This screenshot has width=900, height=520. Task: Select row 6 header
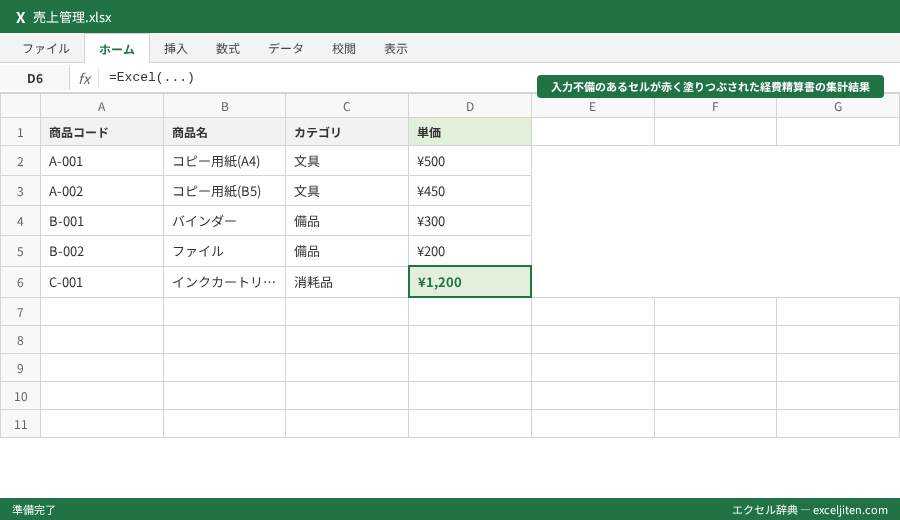20,282
